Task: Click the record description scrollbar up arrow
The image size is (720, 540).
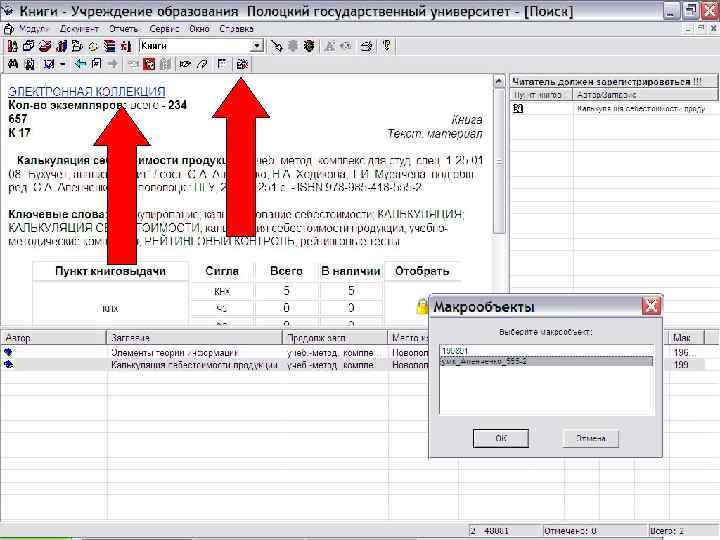Action: coord(499,82)
